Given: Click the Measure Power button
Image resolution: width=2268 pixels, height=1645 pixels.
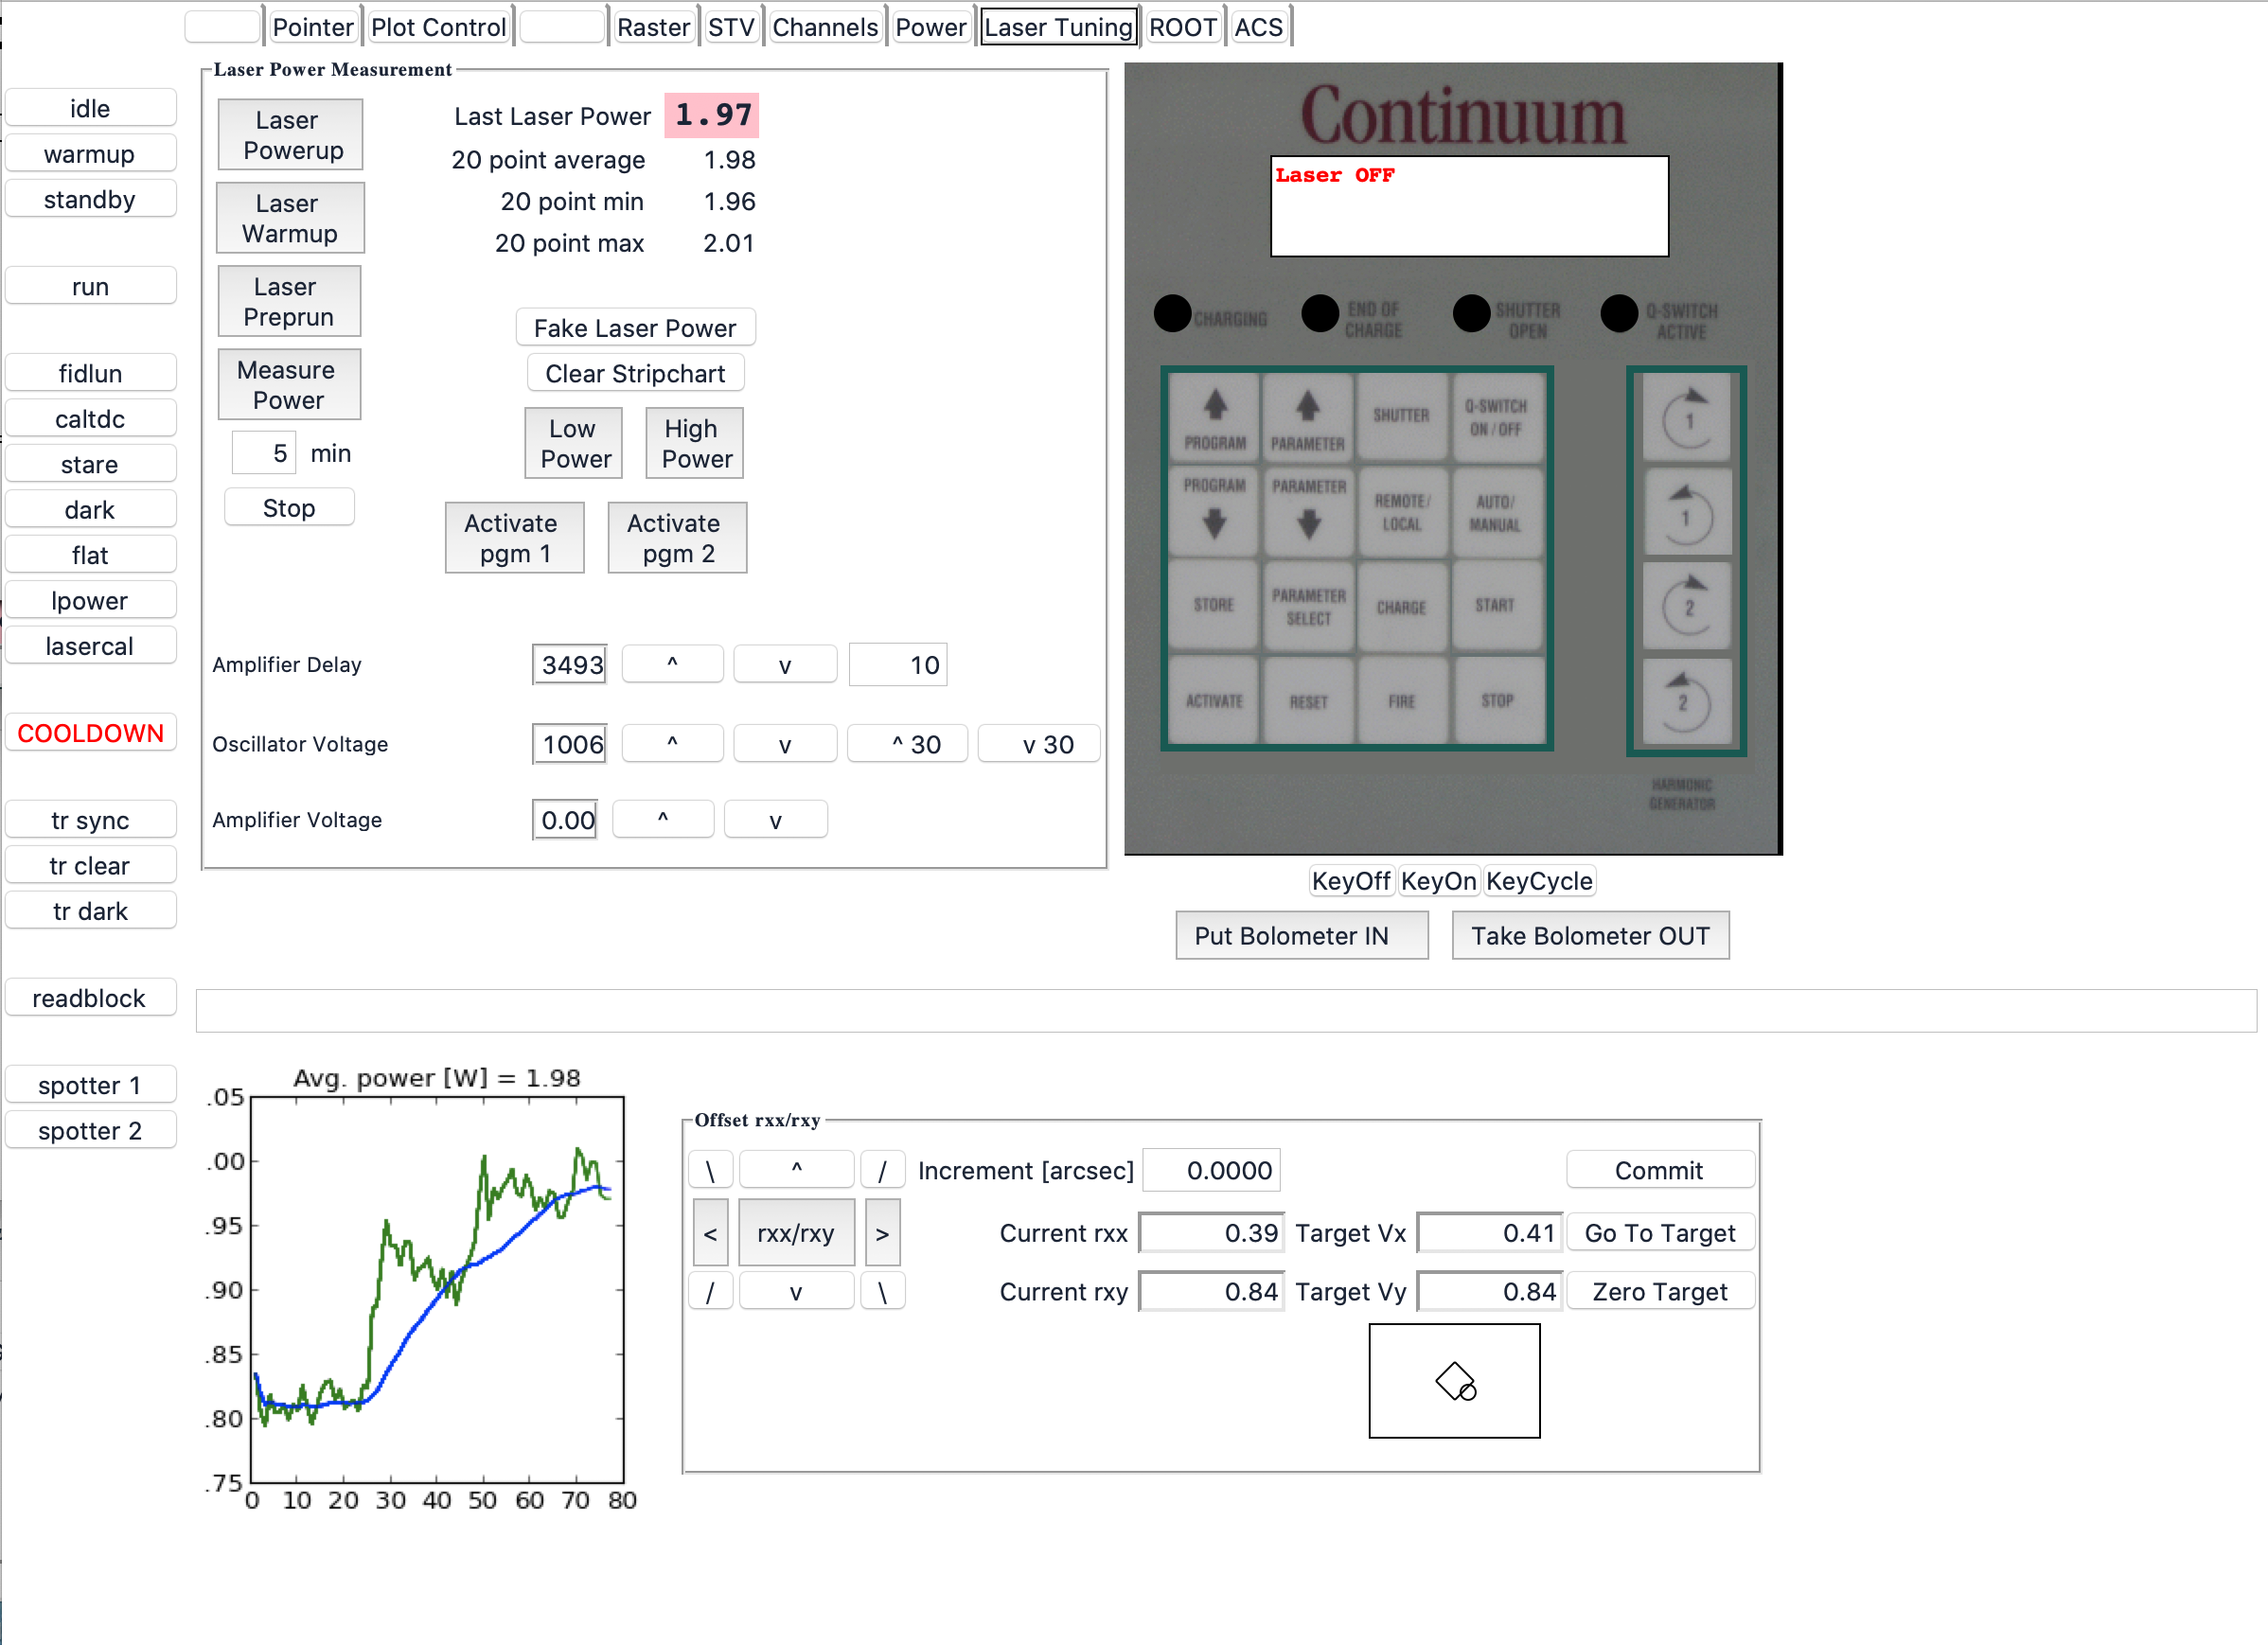Looking at the screenshot, I should pos(290,384).
